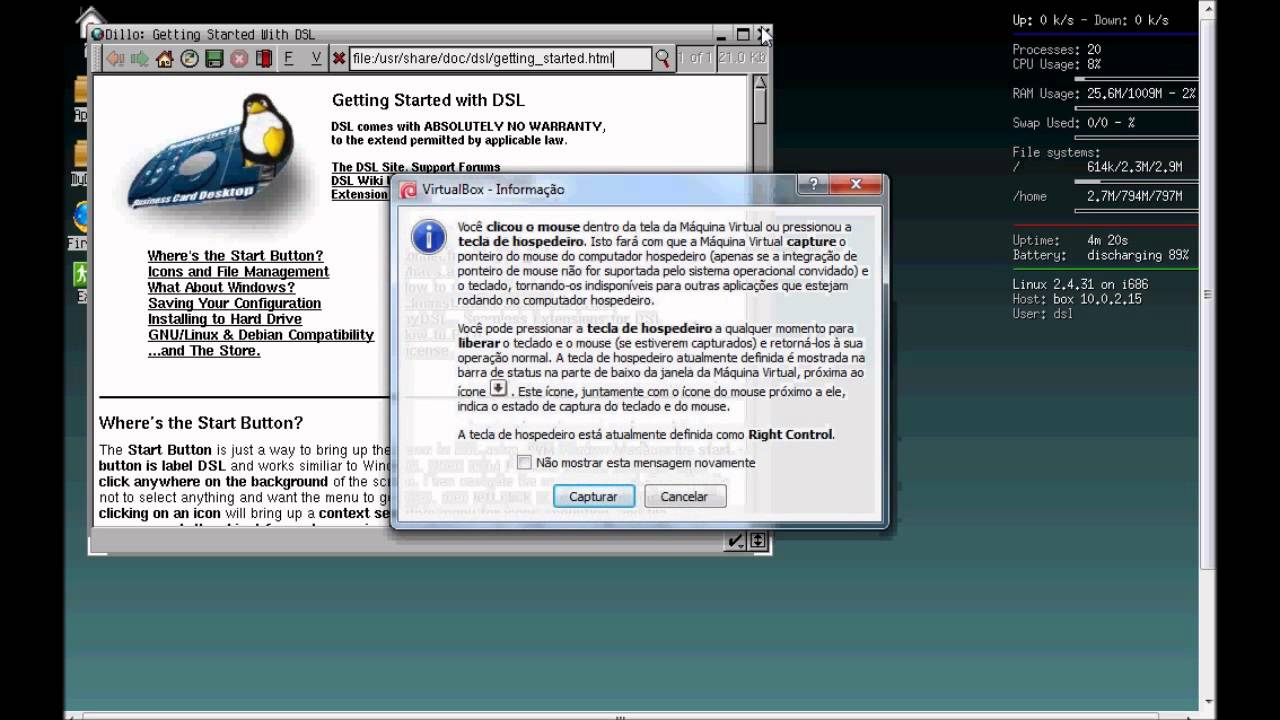Click the Dillo URL address field
The image size is (1280, 720).
500,59
